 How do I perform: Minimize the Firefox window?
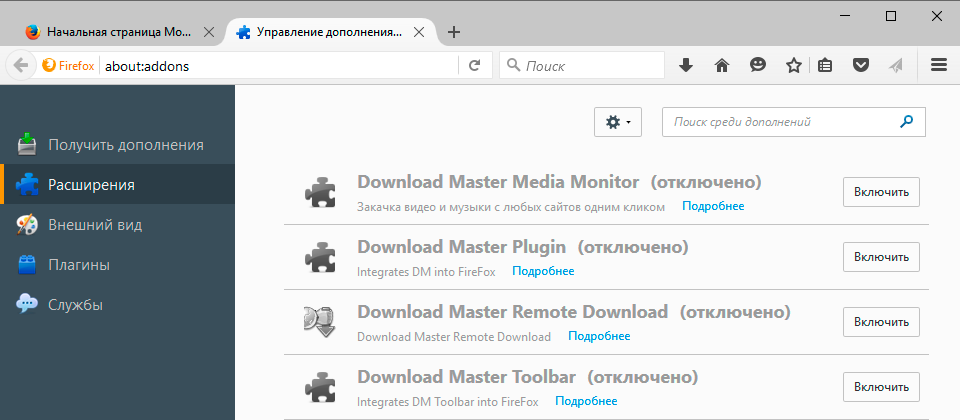tap(846, 17)
